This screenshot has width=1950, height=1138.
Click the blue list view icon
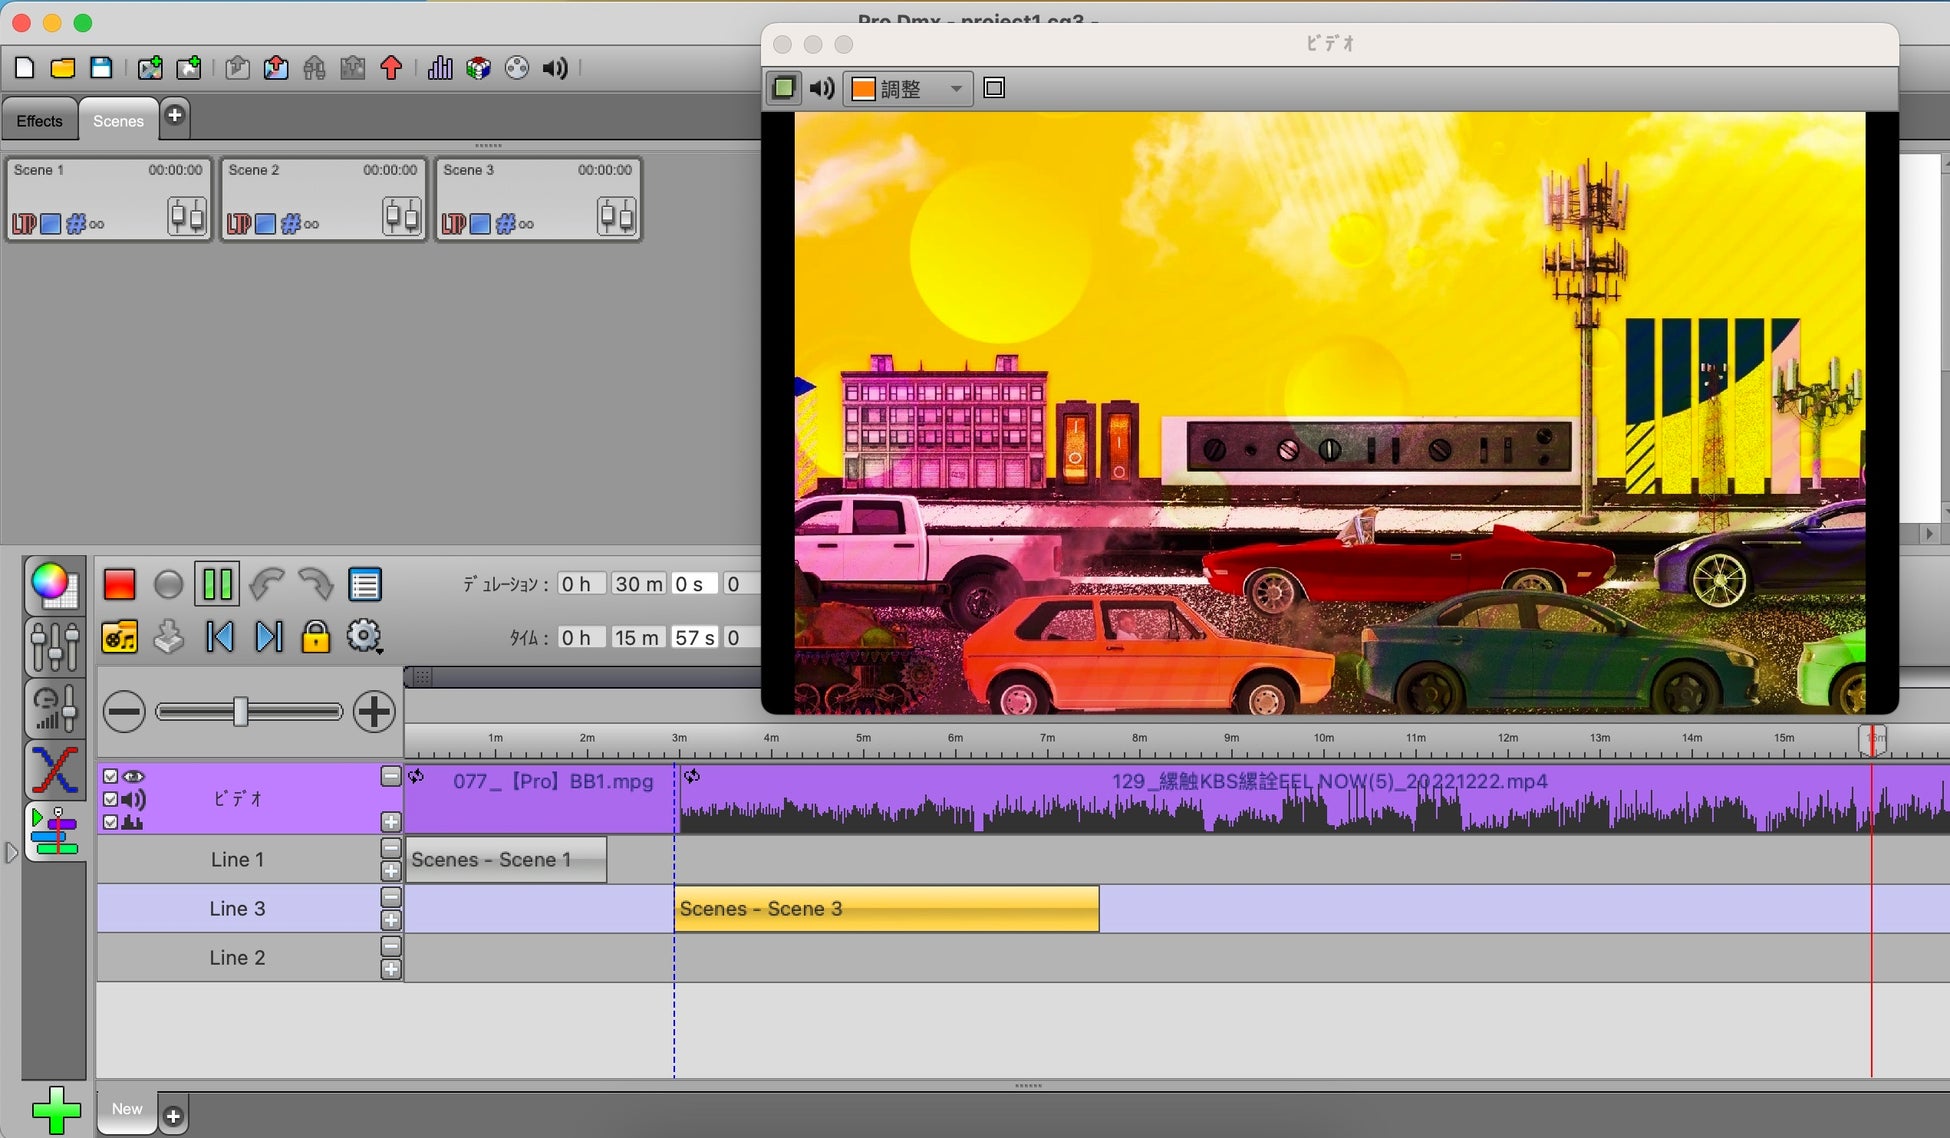[364, 584]
